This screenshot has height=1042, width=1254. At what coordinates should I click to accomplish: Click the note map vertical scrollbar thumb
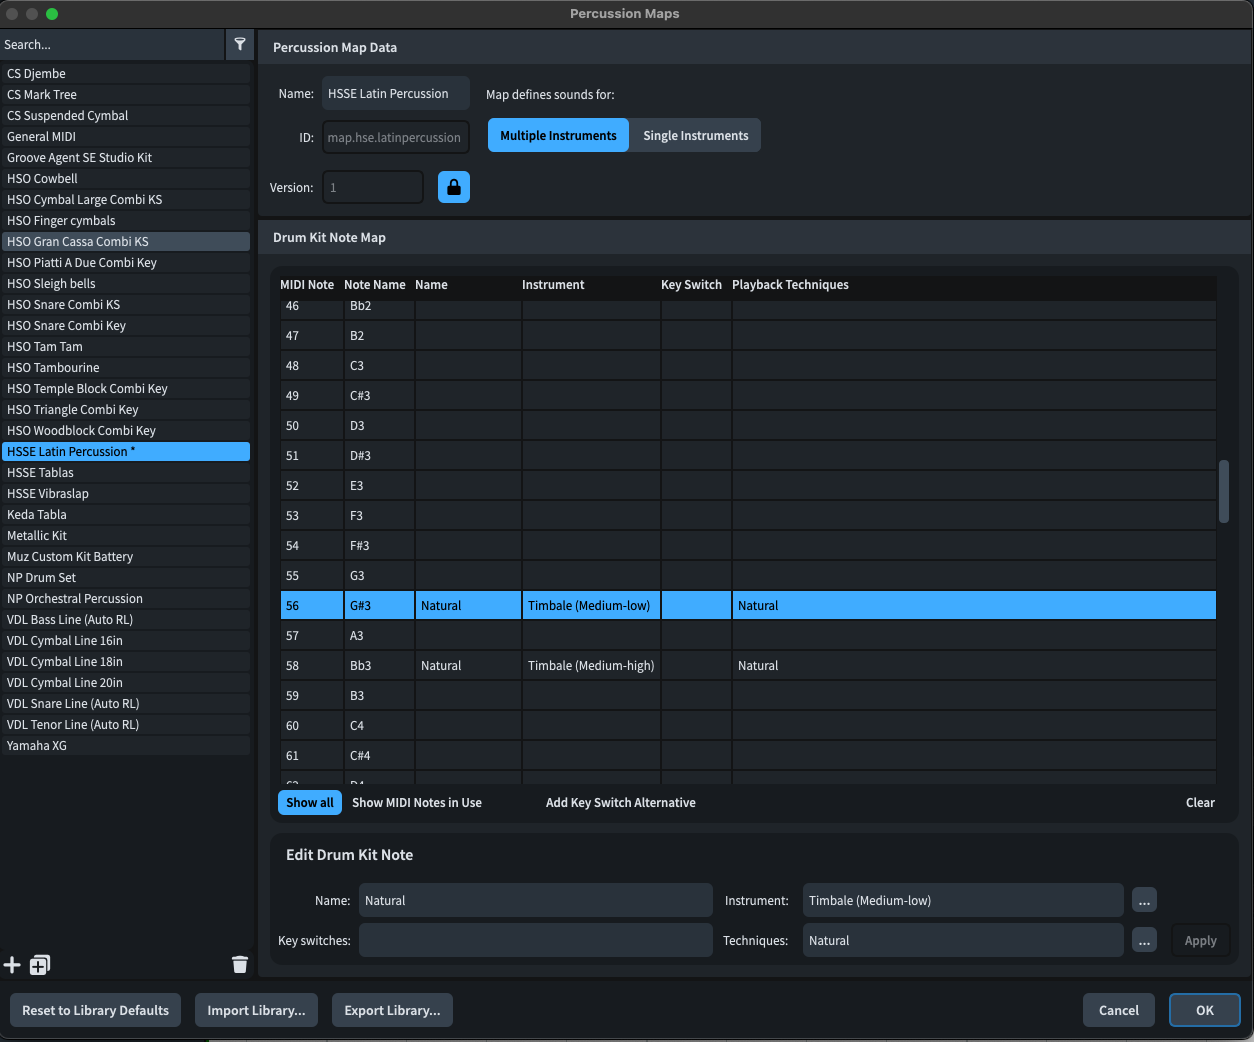click(x=1223, y=491)
